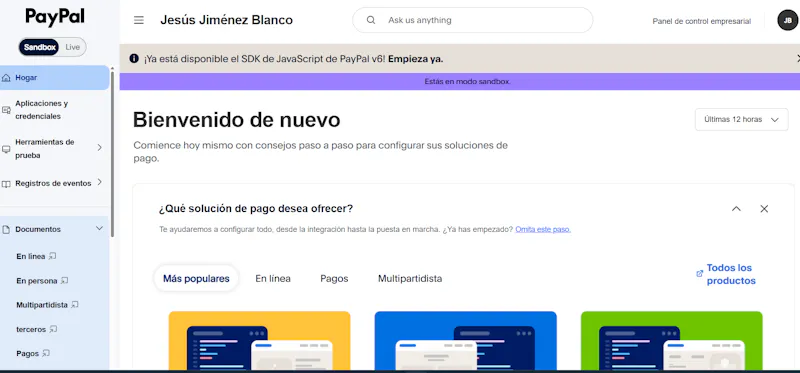
Task: Click the Hogar home icon
Action: (x=6, y=78)
